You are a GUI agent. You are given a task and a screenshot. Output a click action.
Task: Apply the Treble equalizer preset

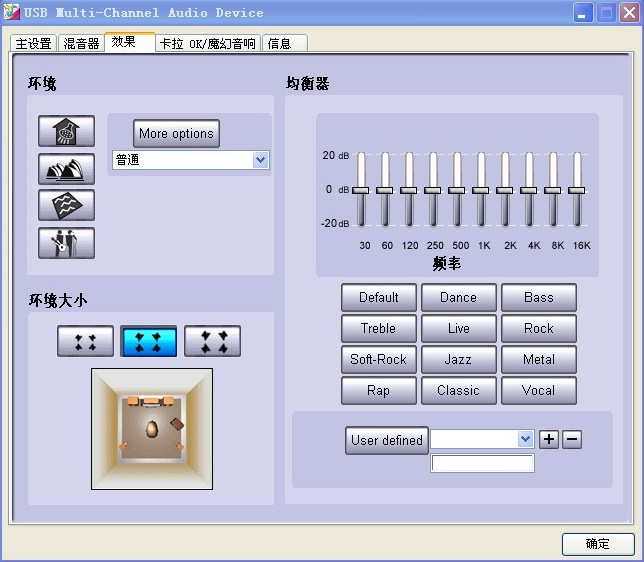[x=379, y=328]
